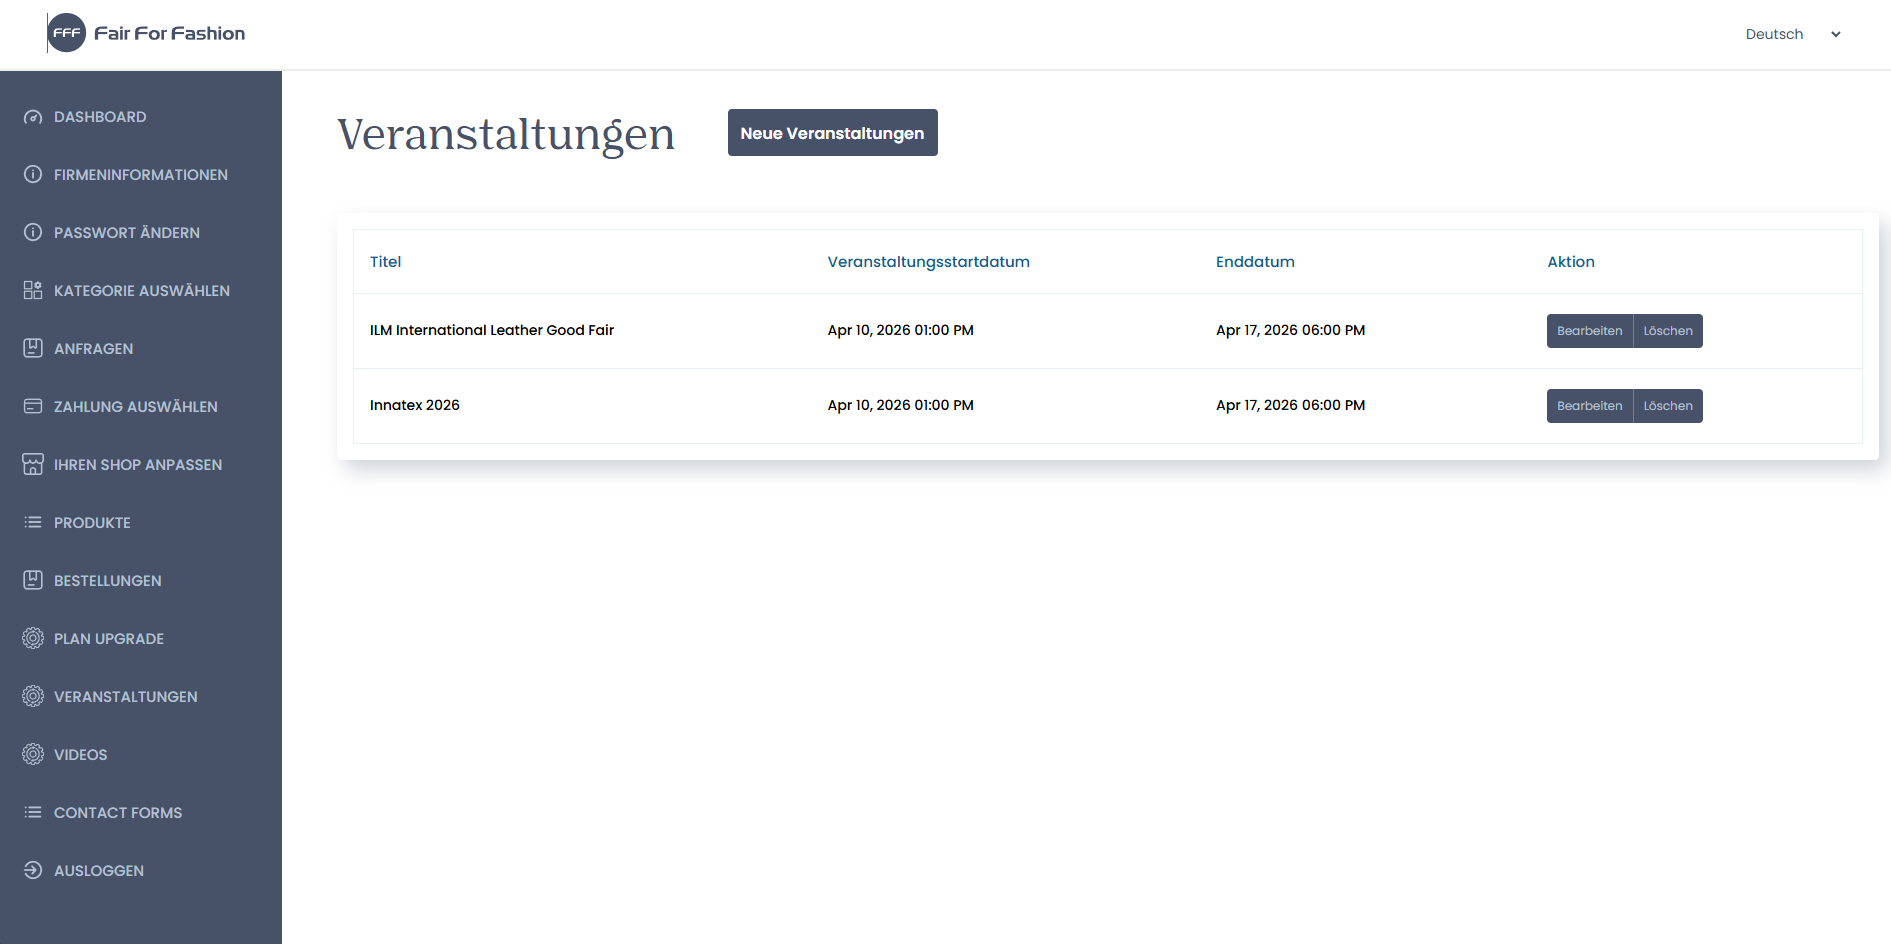Click the language dropdown chevron arrow
The height and width of the screenshot is (944, 1891).
[x=1836, y=34]
